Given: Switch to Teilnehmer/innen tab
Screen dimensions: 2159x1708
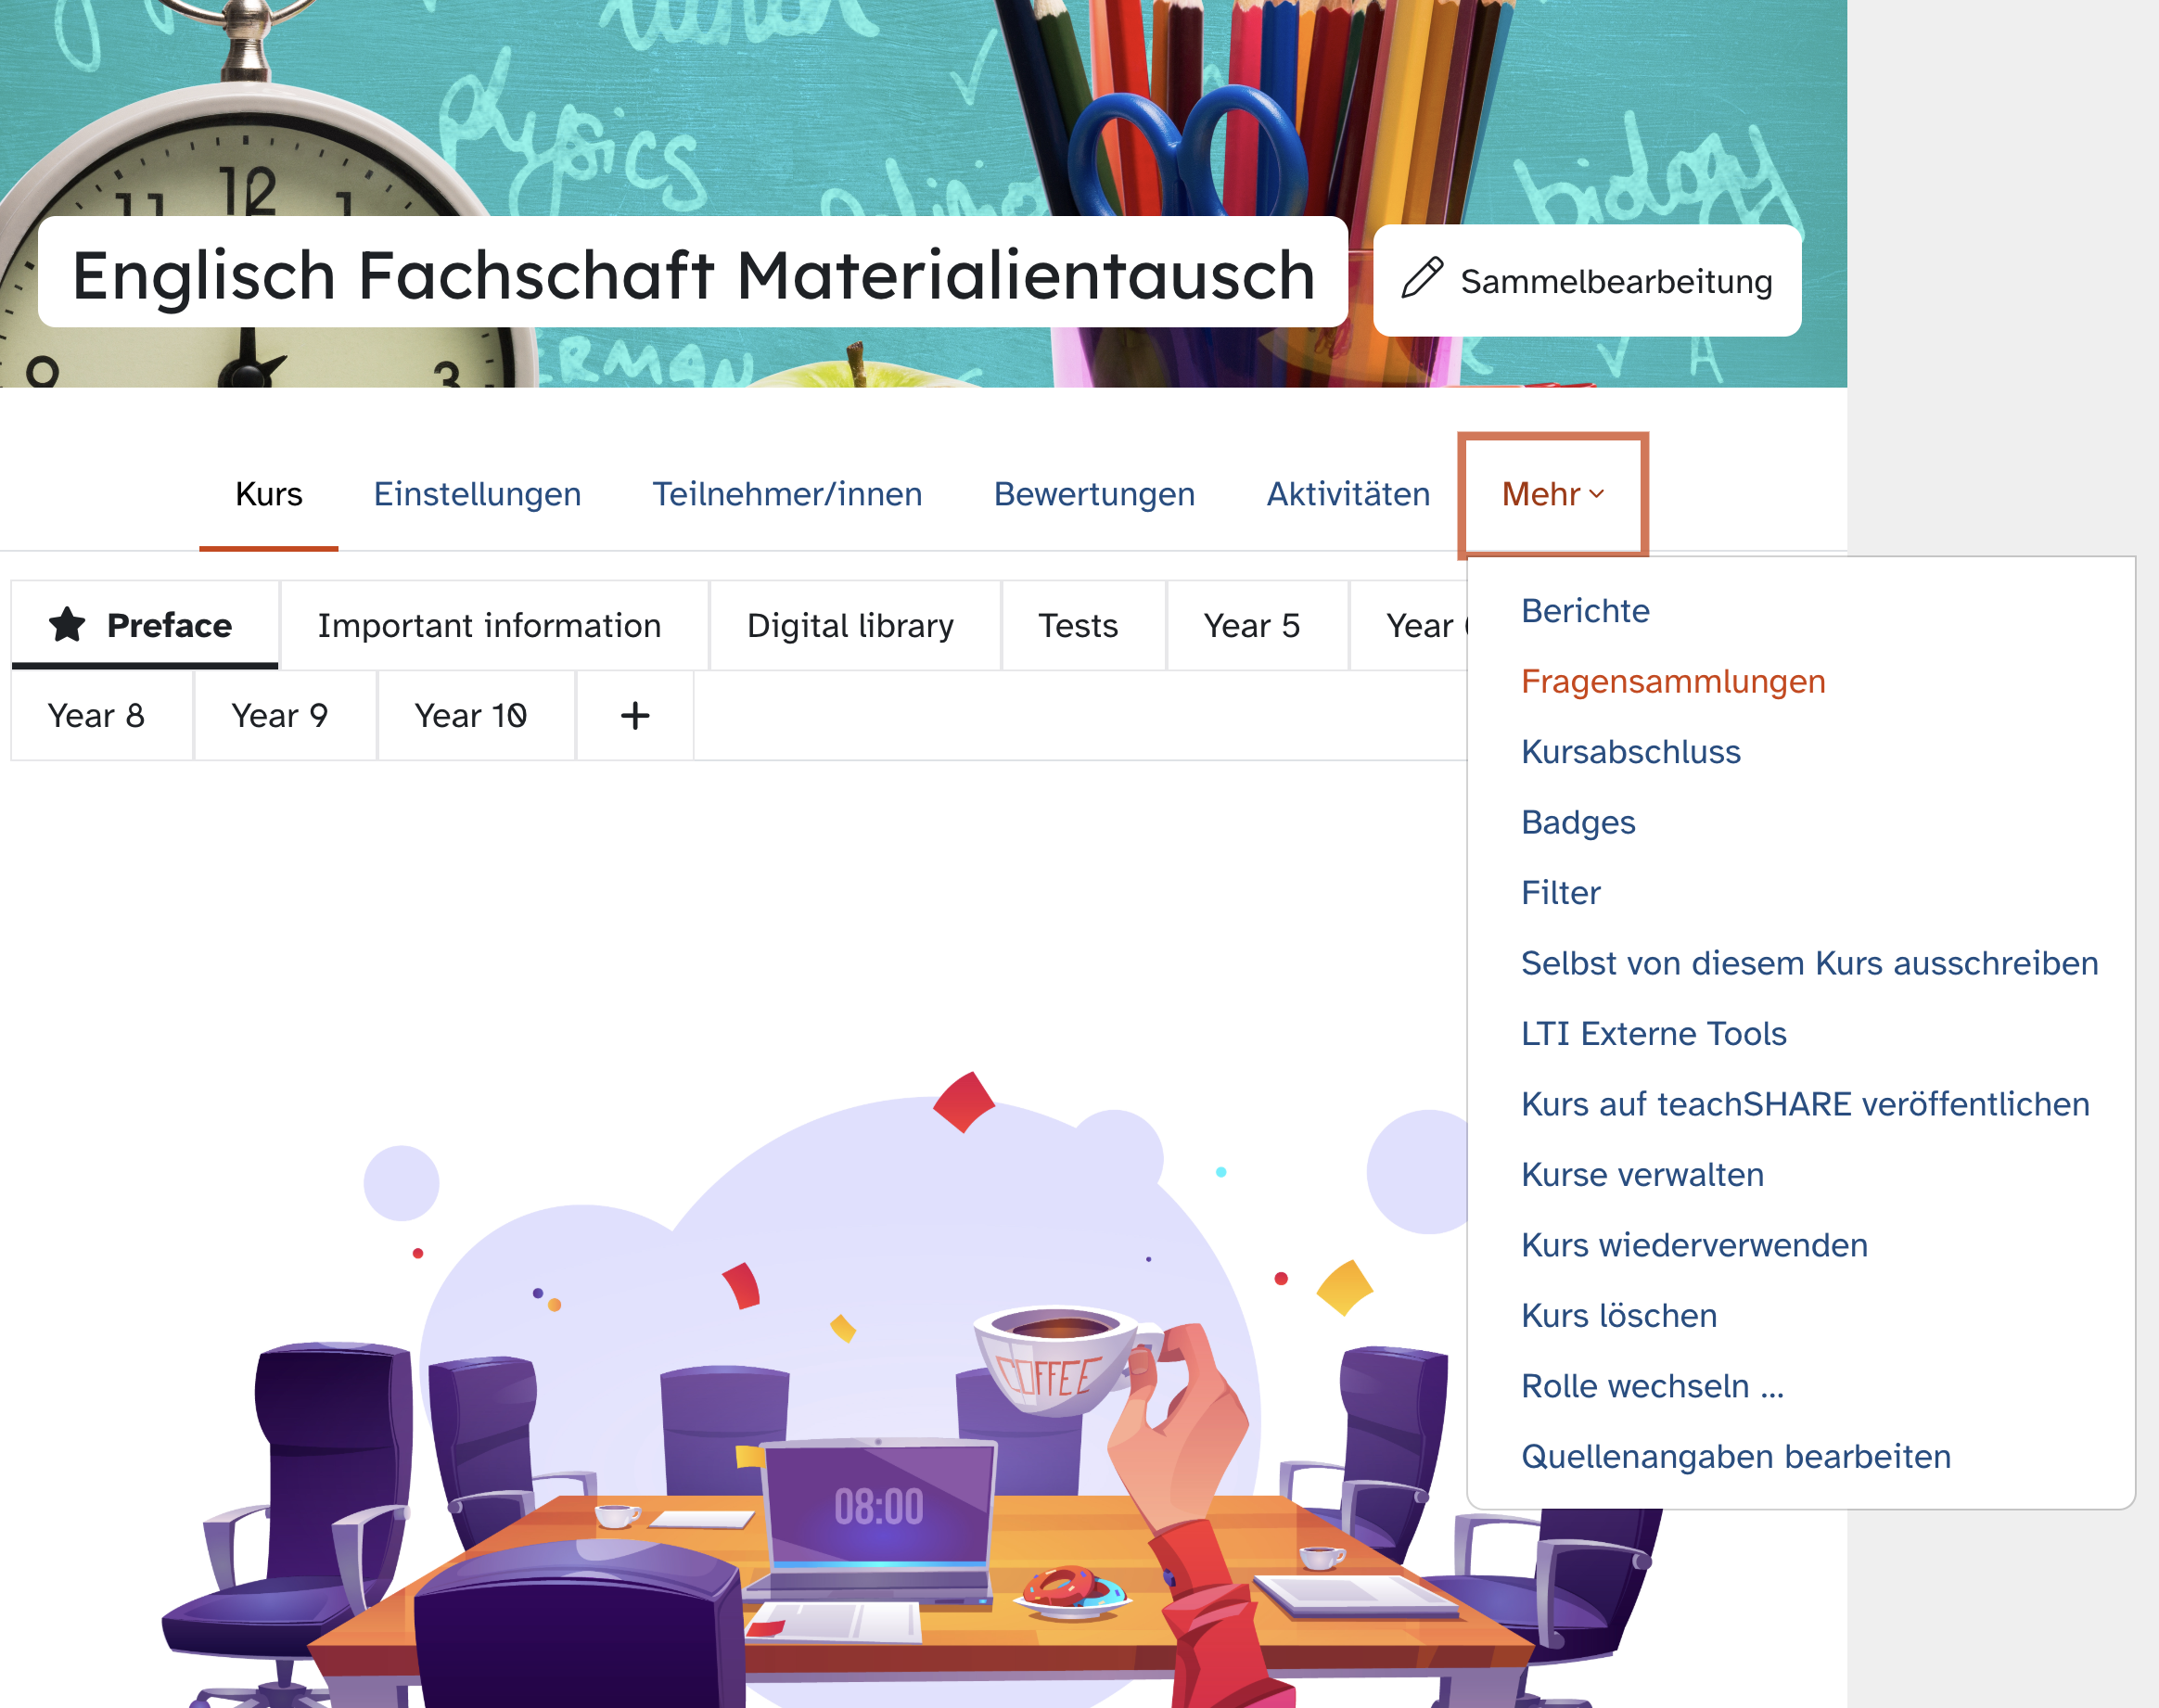Looking at the screenshot, I should (787, 494).
